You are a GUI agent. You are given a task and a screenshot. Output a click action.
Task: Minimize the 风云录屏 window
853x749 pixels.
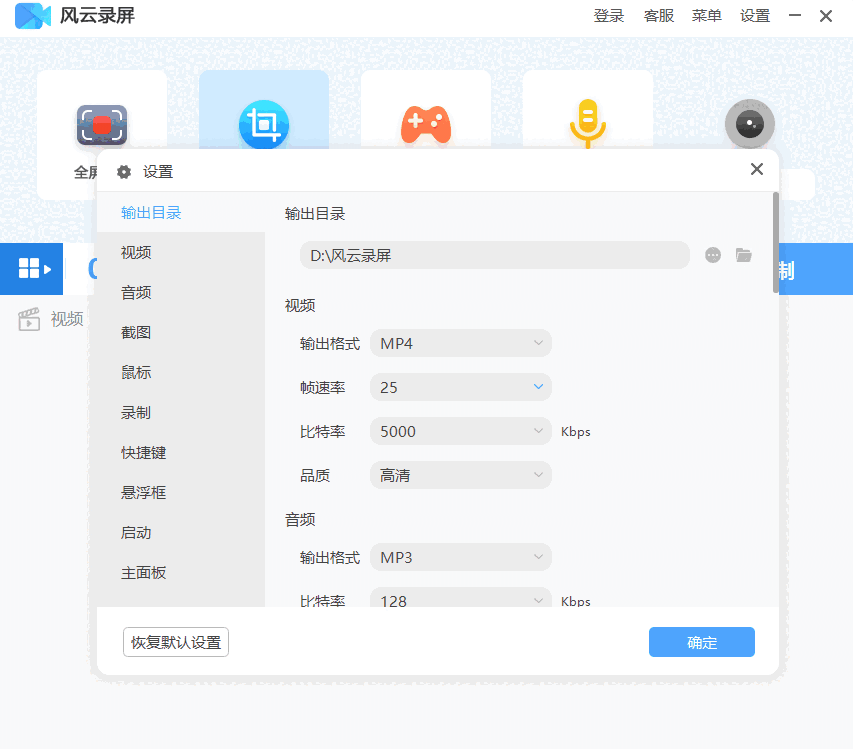(x=795, y=15)
